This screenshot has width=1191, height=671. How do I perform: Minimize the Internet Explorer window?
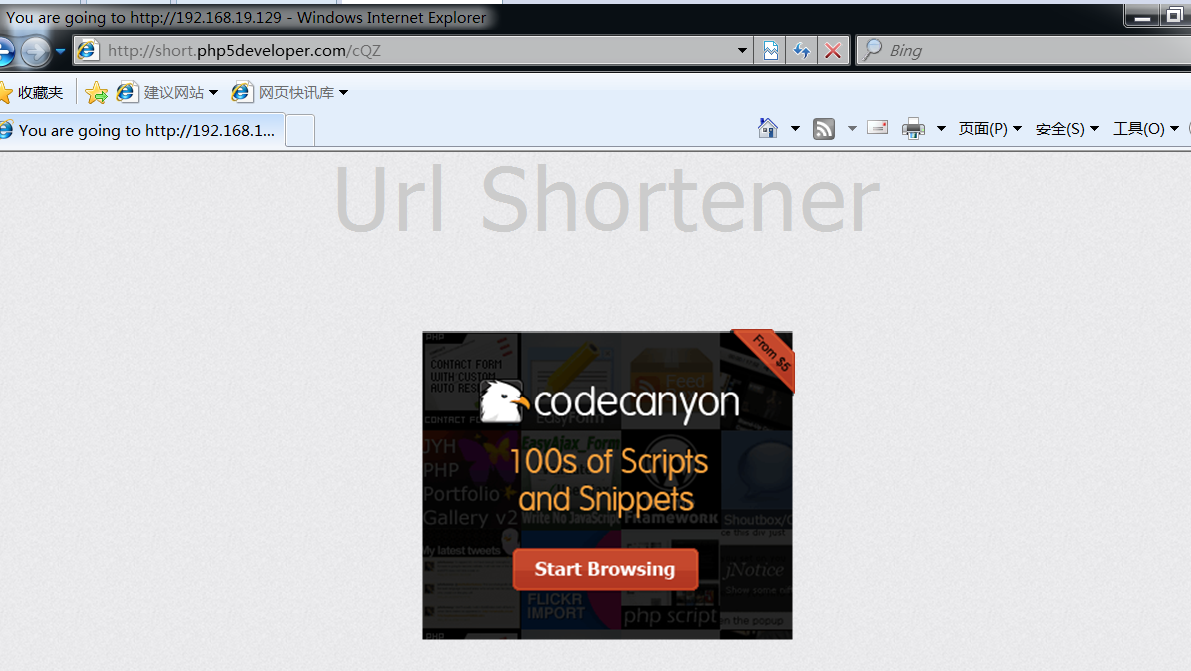(1142, 16)
